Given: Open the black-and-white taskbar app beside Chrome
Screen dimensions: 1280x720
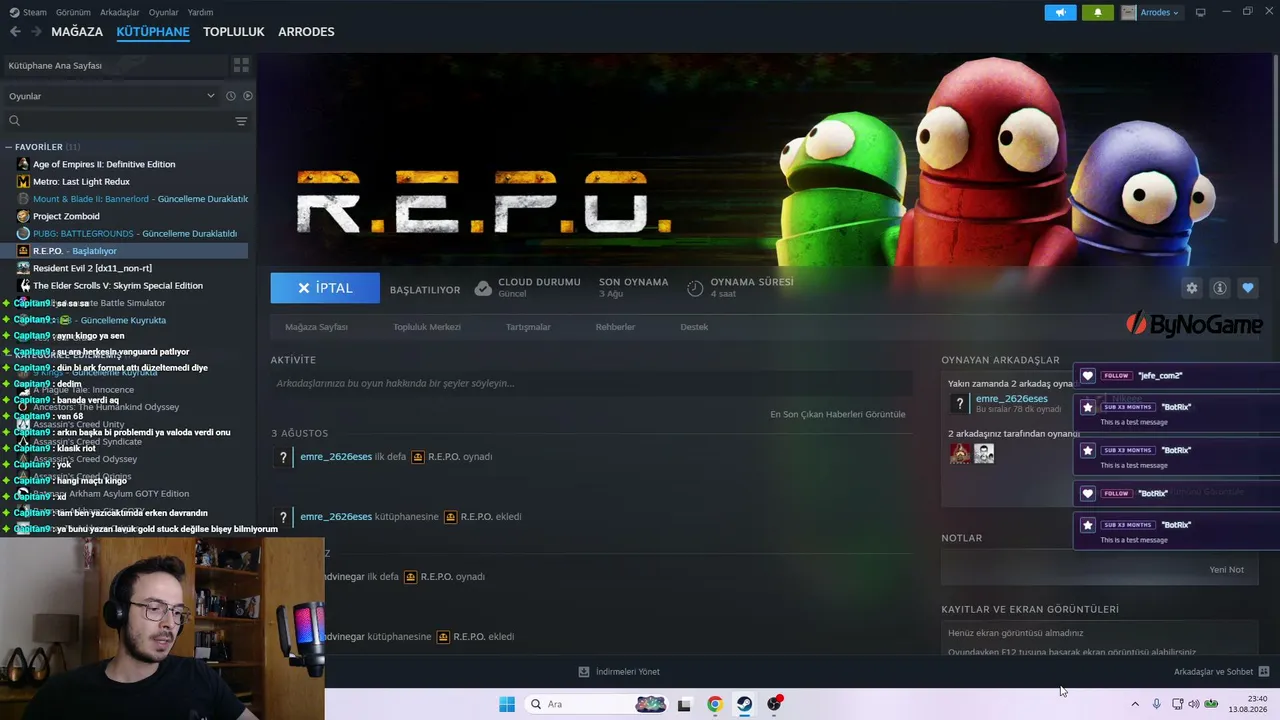Looking at the screenshot, I should click(685, 704).
